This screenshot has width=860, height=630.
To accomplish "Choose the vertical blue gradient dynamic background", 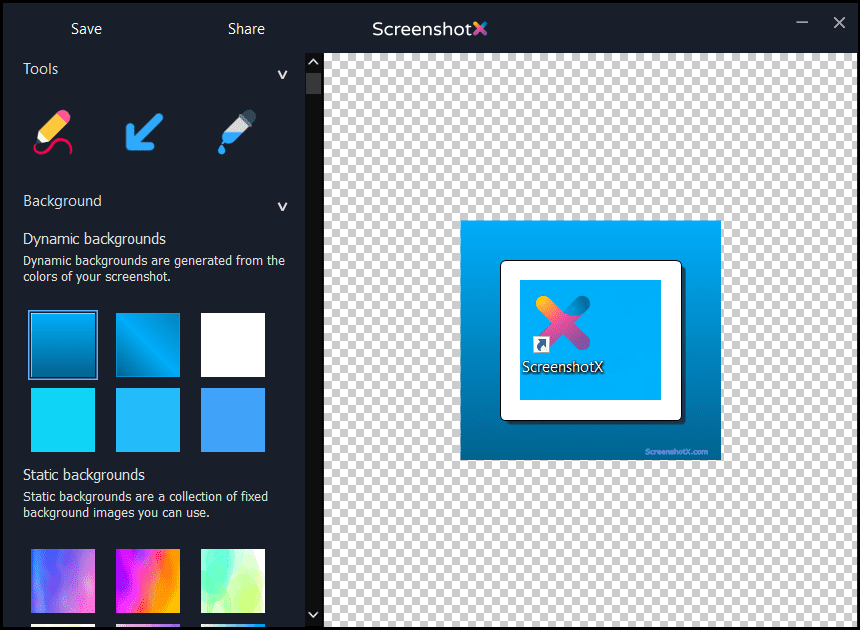I will click(63, 345).
